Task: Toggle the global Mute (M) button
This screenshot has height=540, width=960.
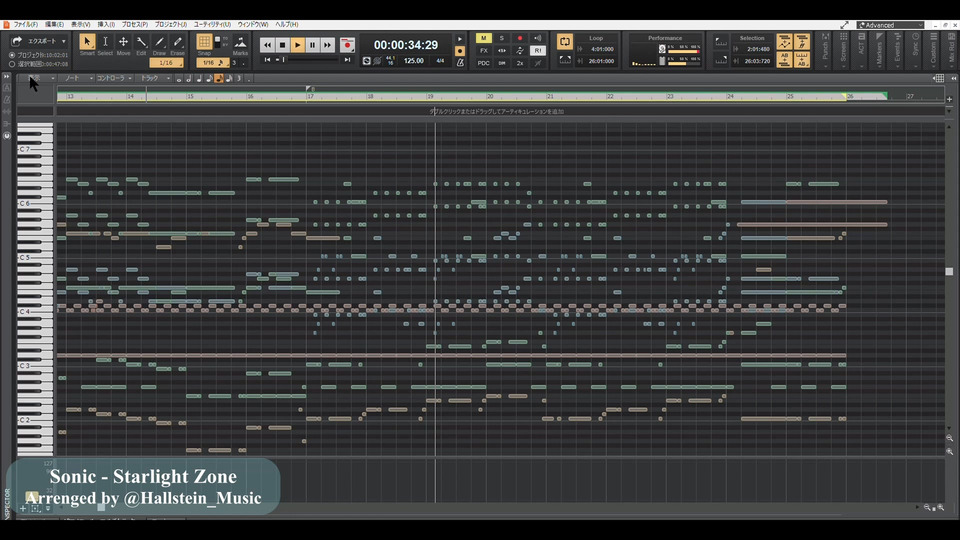Action: coord(484,38)
